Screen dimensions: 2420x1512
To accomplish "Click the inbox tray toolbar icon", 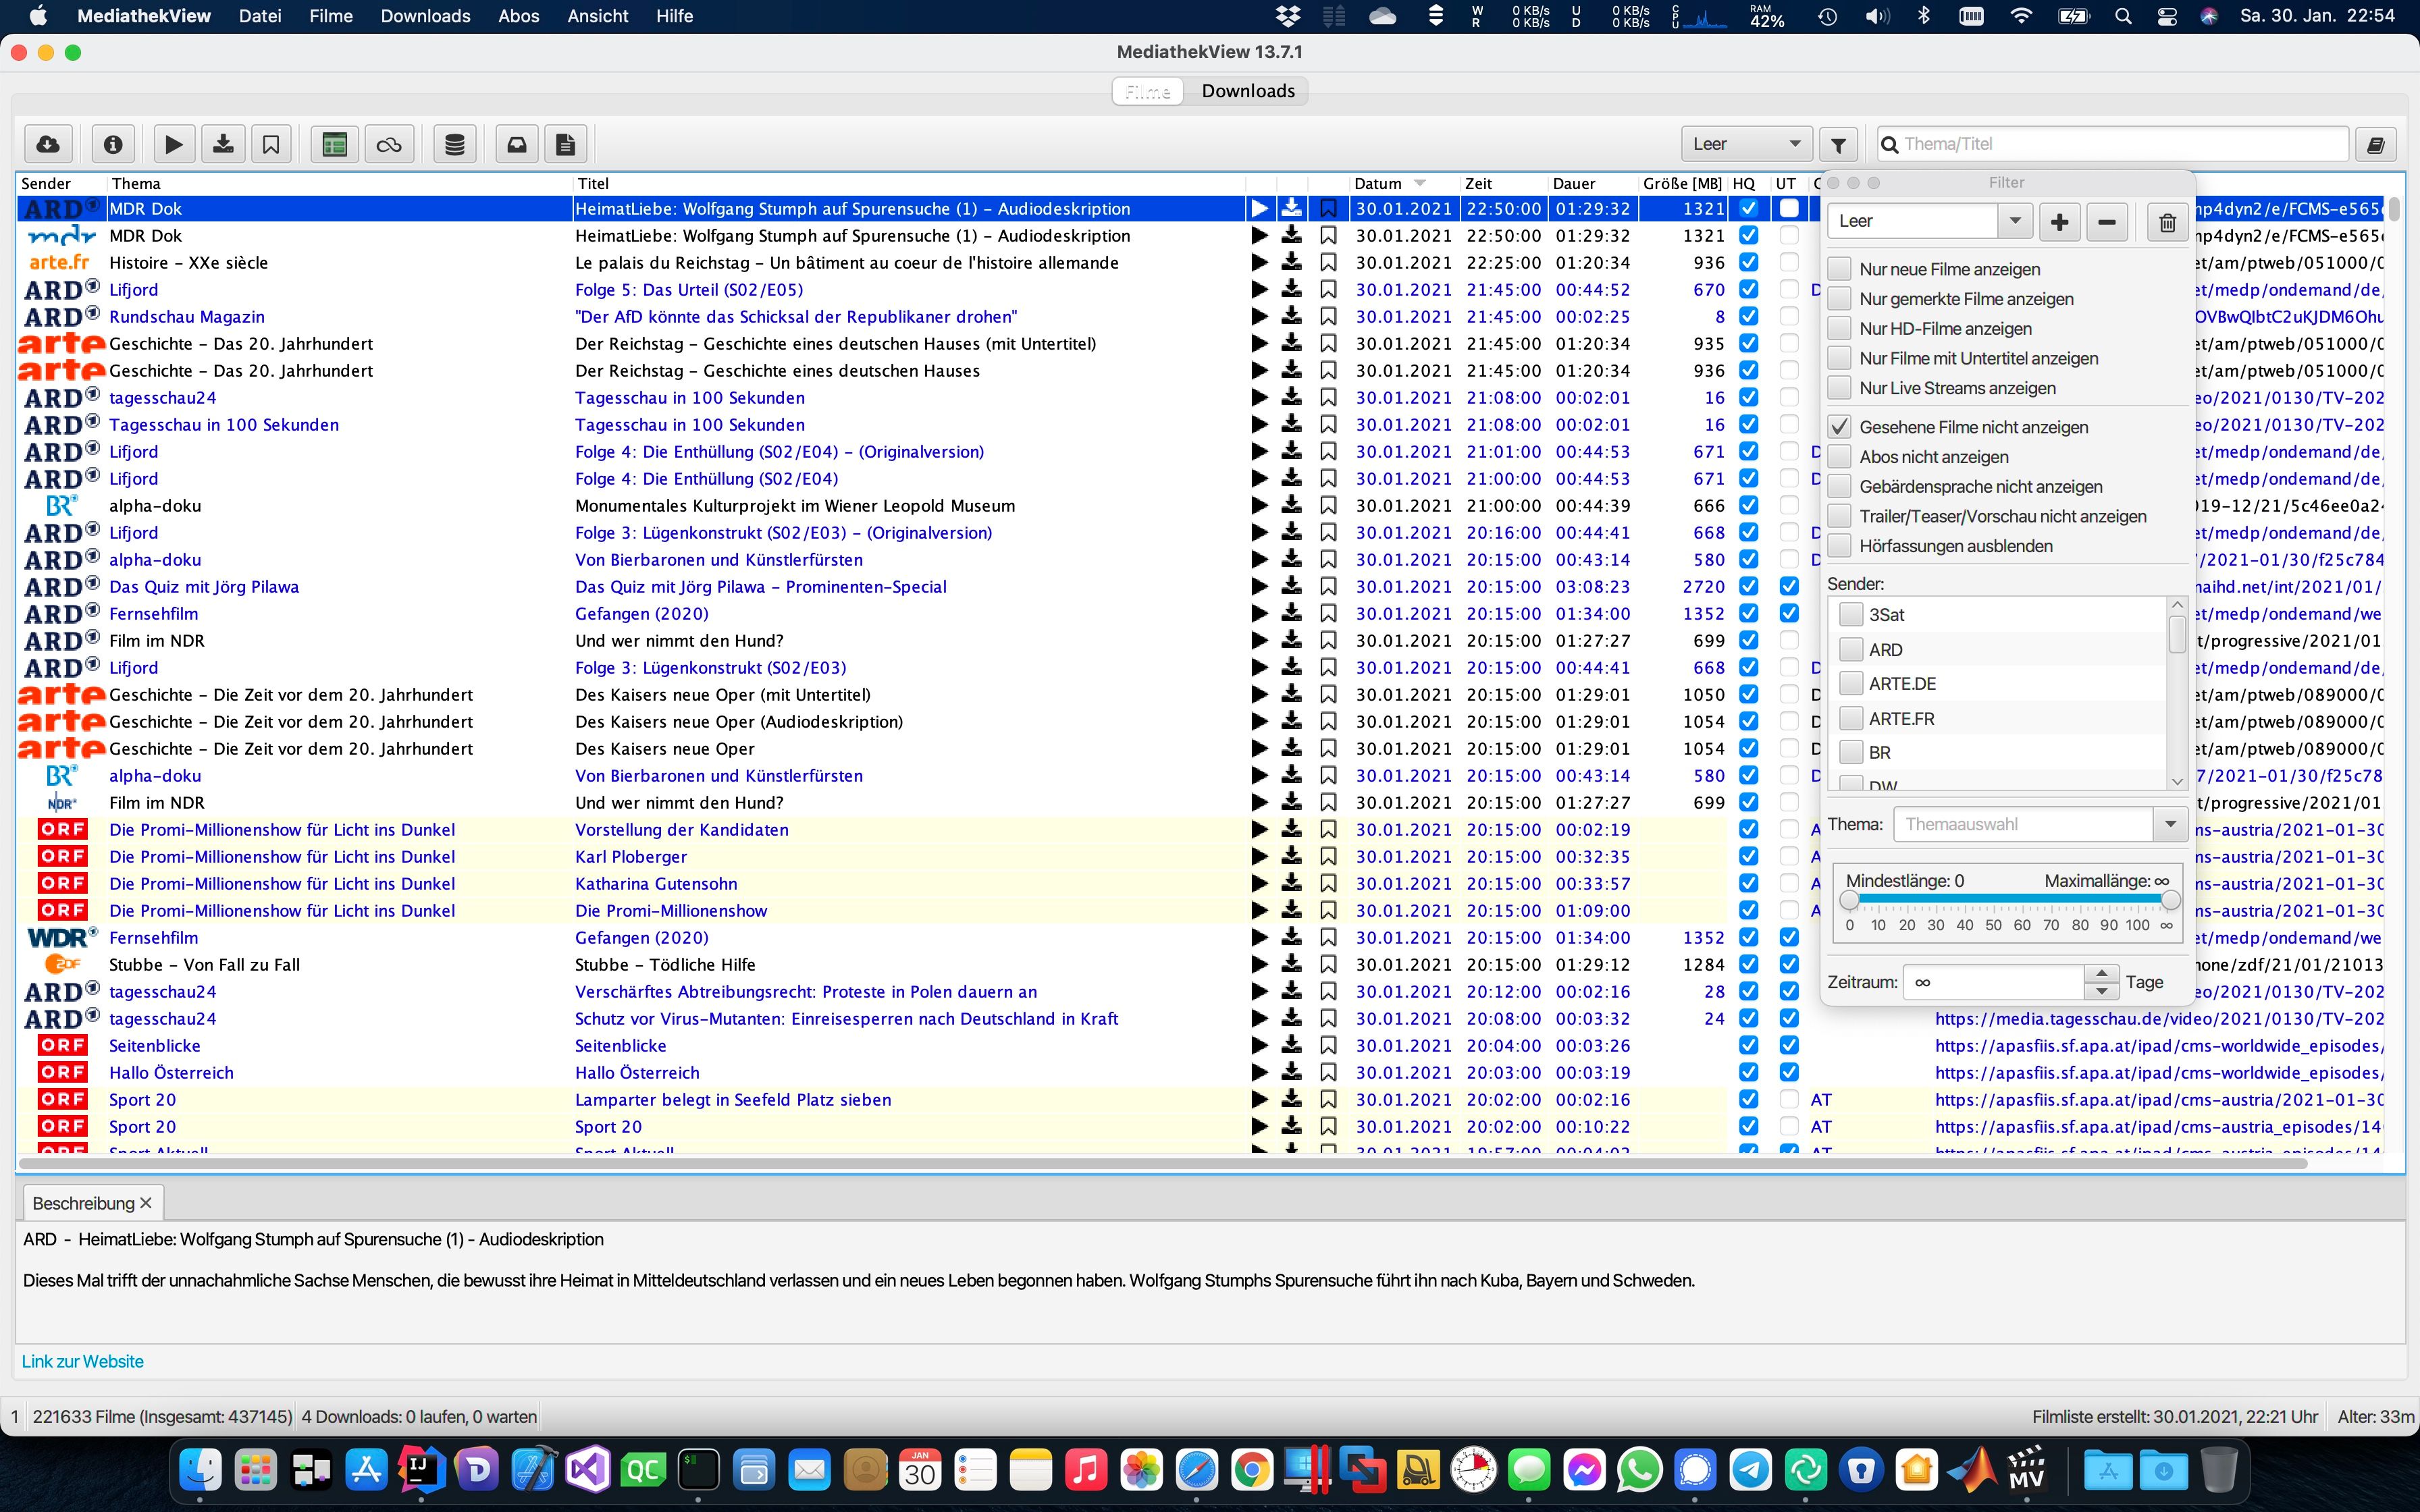I will (x=517, y=145).
